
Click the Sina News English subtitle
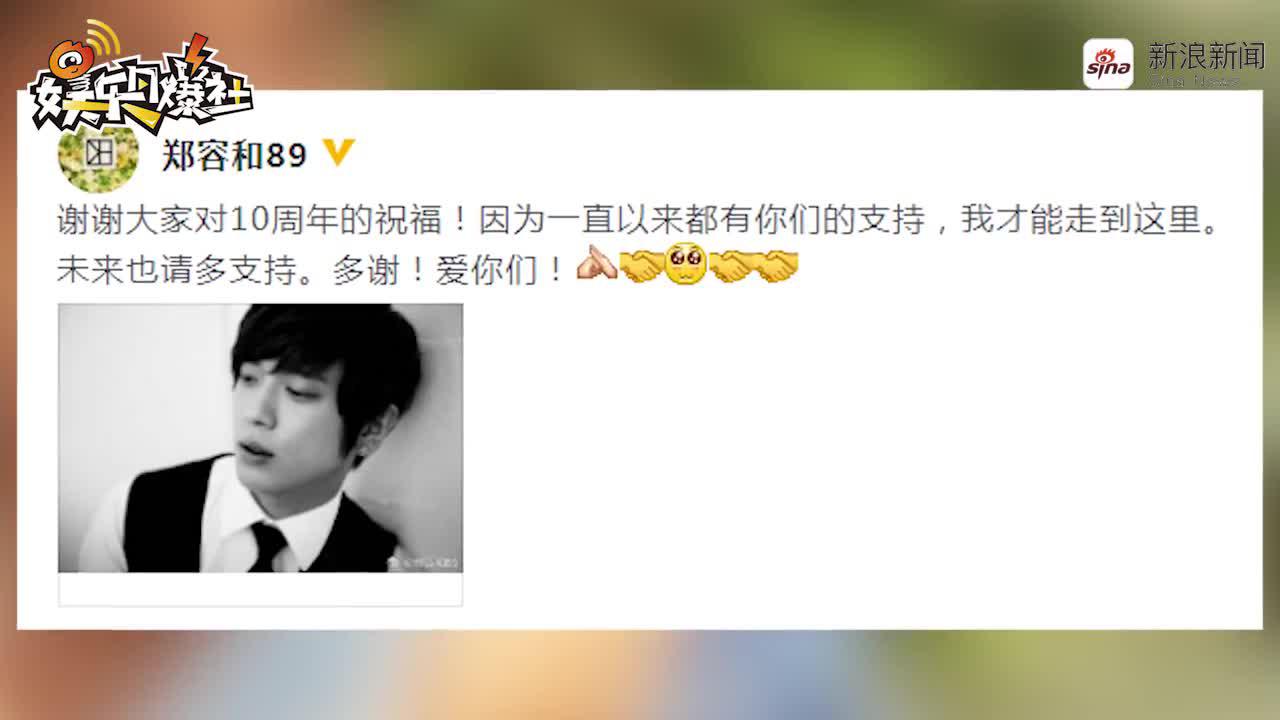point(1194,80)
